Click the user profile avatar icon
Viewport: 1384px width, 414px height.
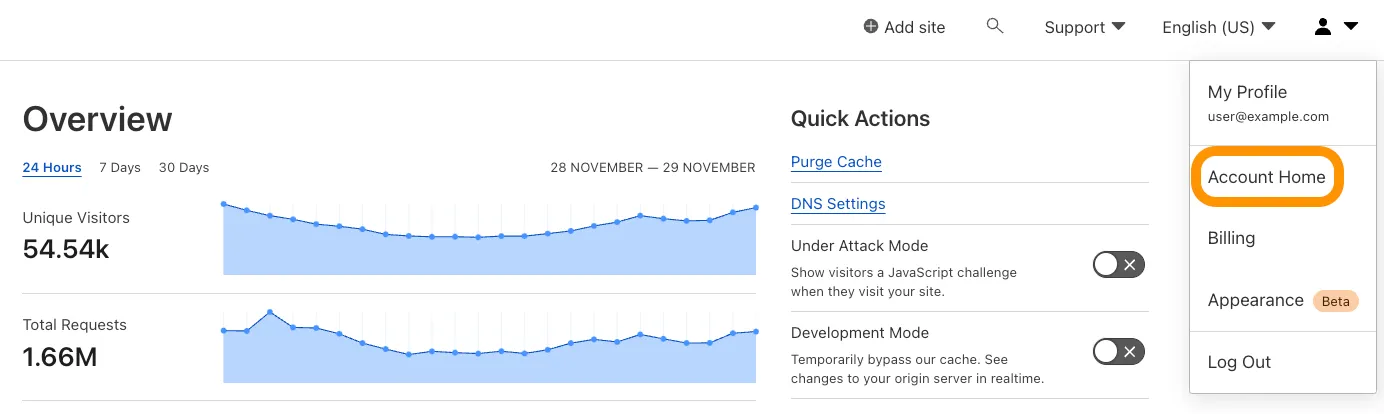pos(1322,27)
